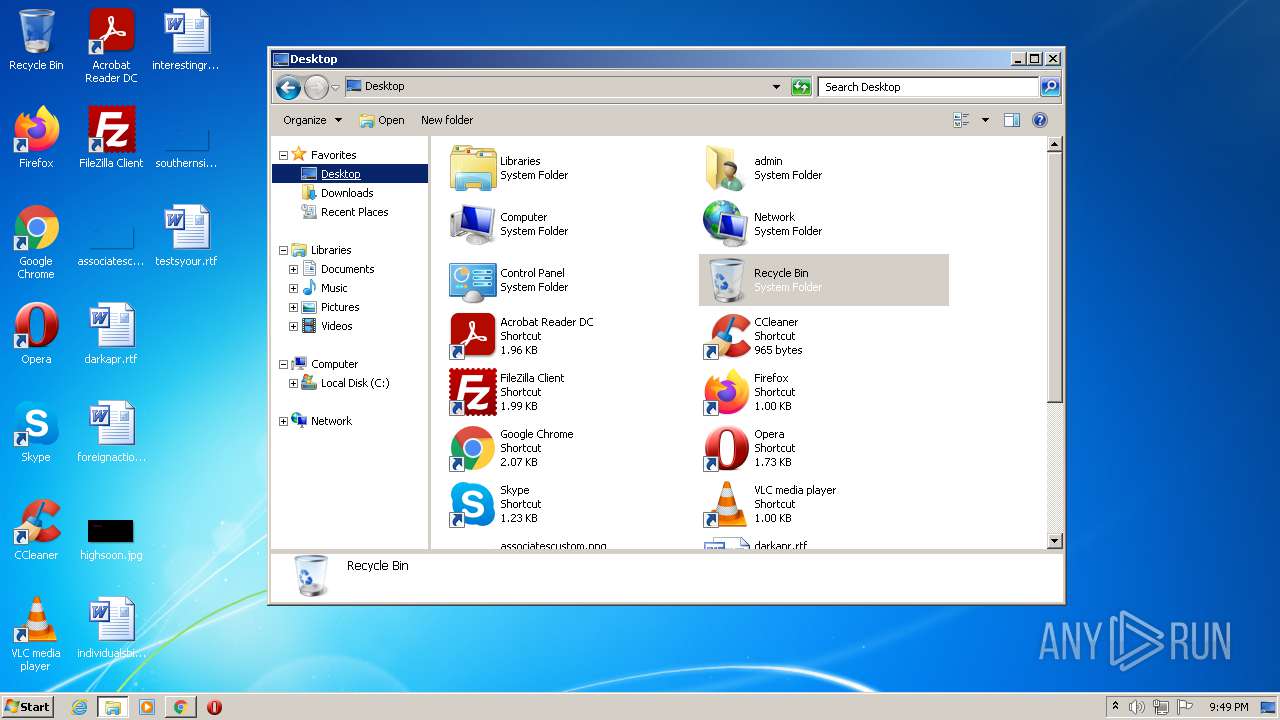Click the Explorer Back navigation button
The height and width of the screenshot is (720, 1280).
[x=288, y=87]
